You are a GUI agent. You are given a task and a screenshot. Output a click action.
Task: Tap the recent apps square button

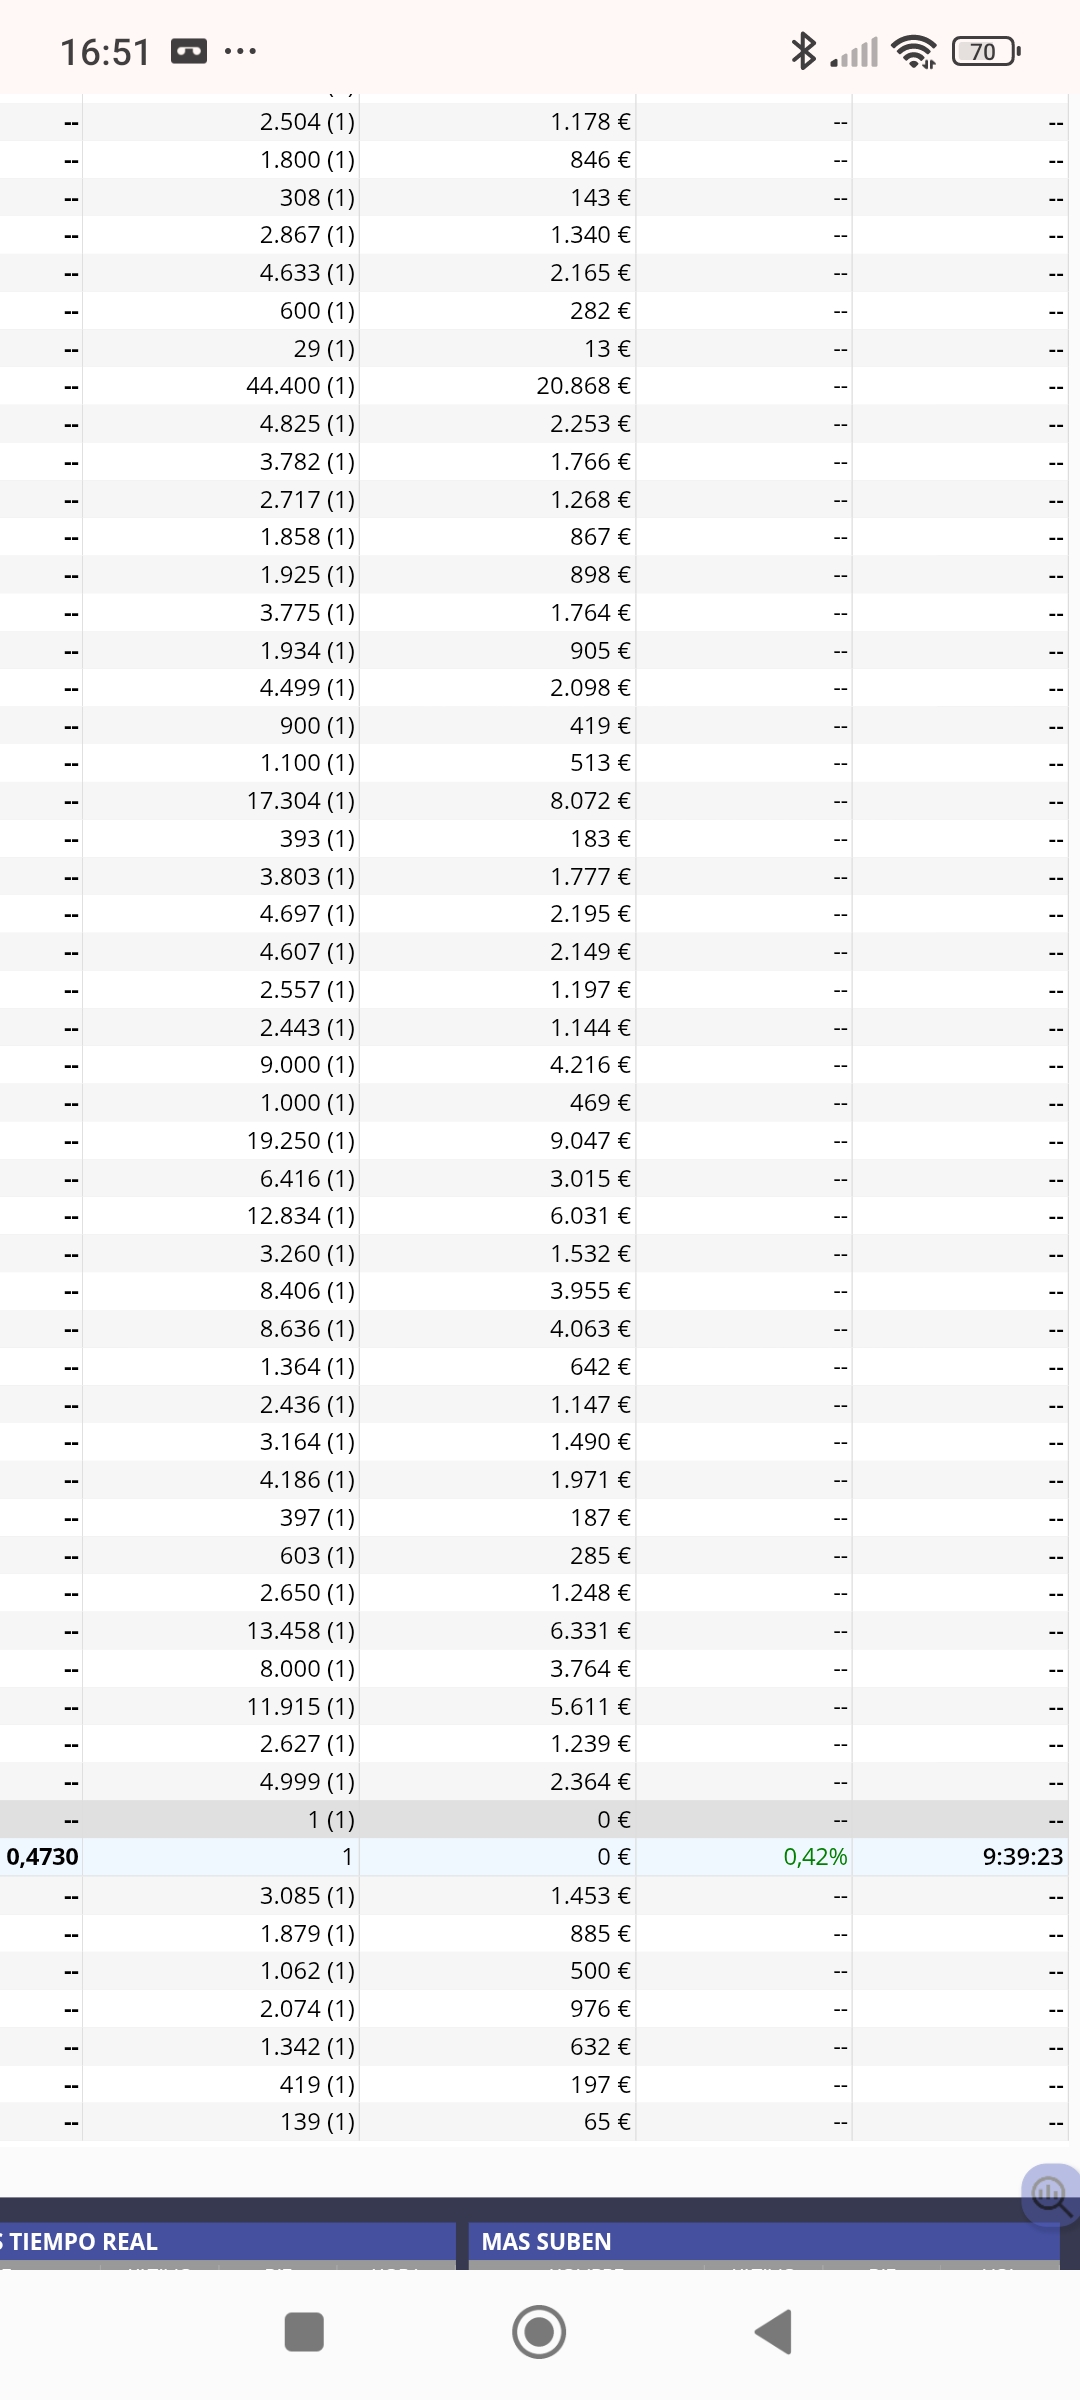tap(304, 2332)
